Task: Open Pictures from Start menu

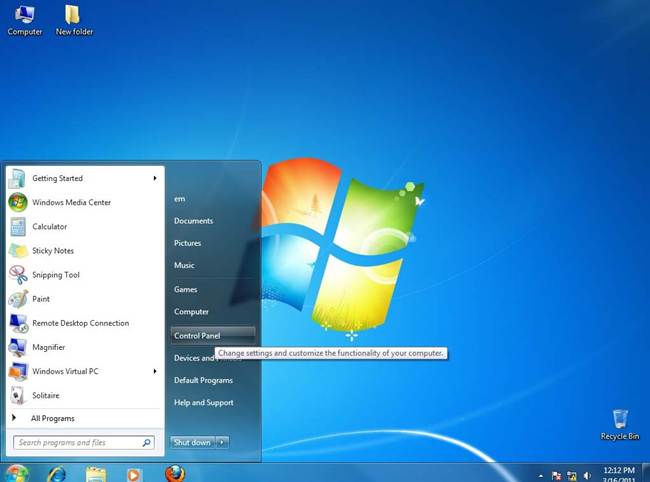Action: (187, 243)
